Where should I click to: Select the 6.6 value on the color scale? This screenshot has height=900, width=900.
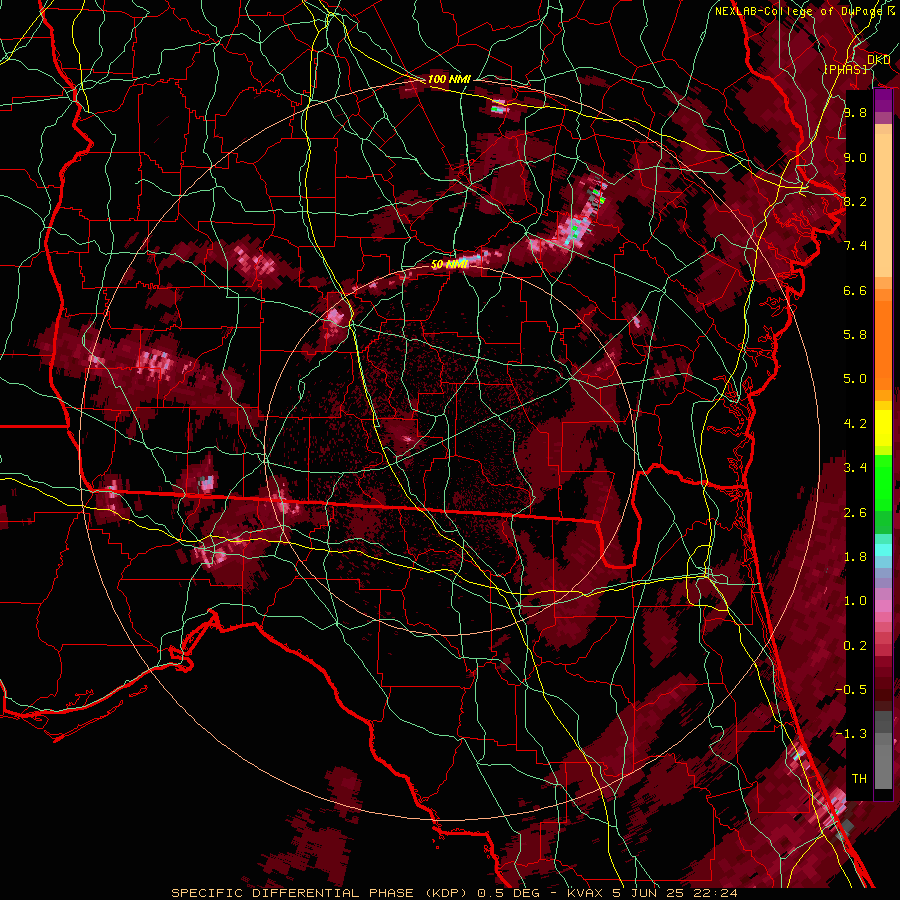pyautogui.click(x=855, y=290)
